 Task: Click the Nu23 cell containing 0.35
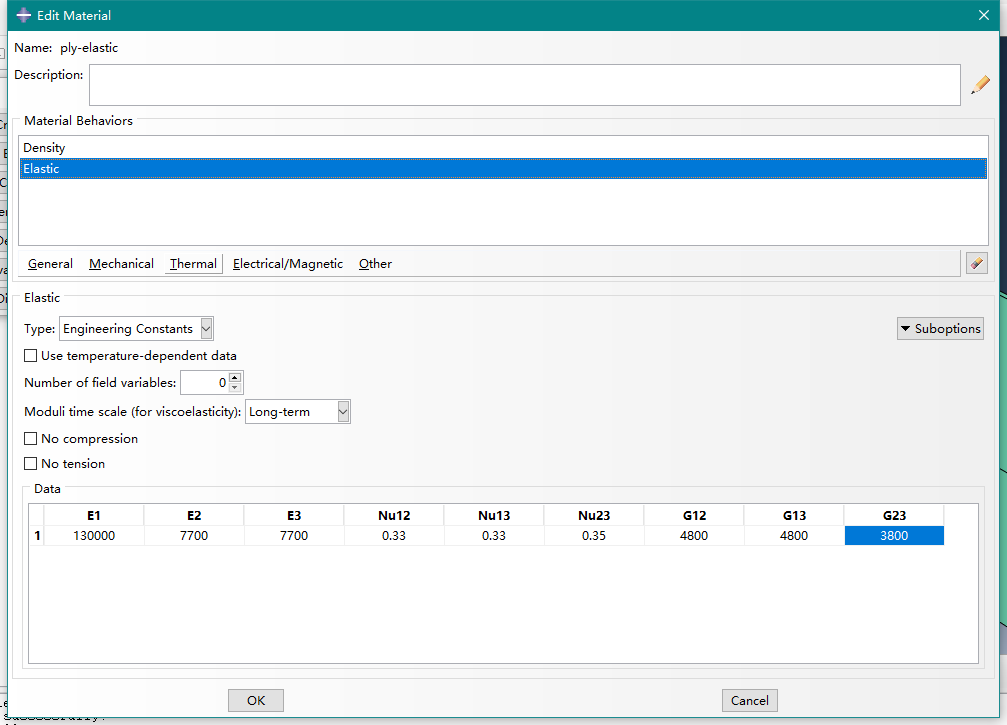point(594,536)
